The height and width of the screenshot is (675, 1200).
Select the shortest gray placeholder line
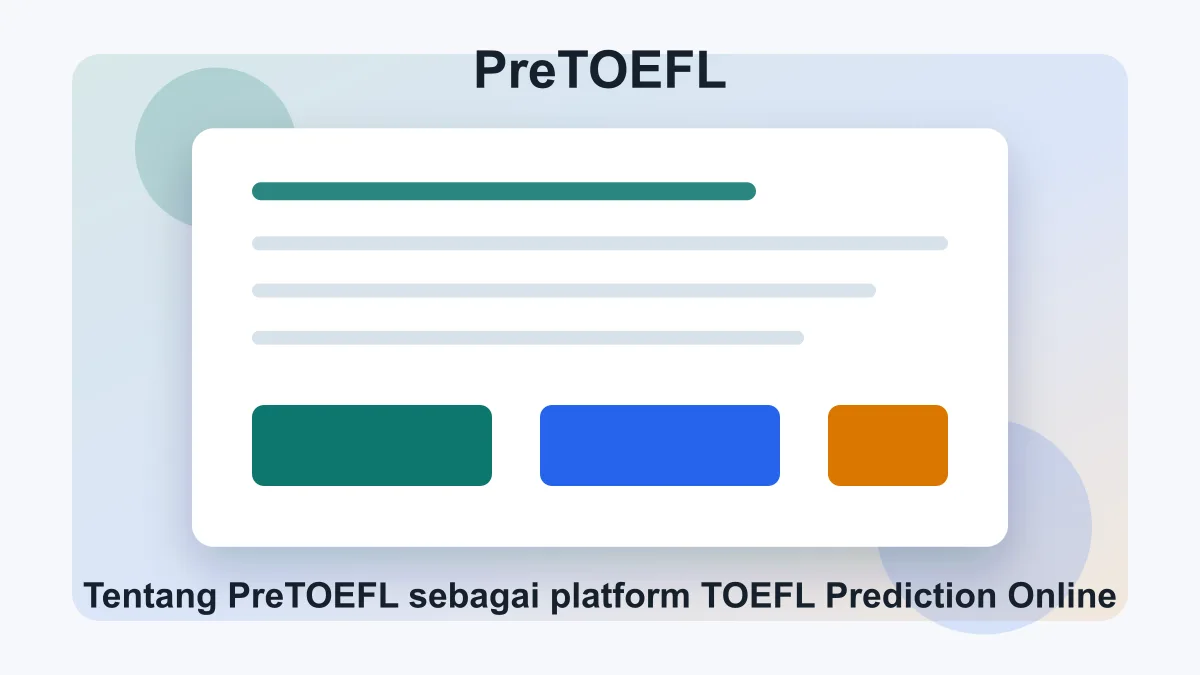pyautogui.click(x=527, y=338)
